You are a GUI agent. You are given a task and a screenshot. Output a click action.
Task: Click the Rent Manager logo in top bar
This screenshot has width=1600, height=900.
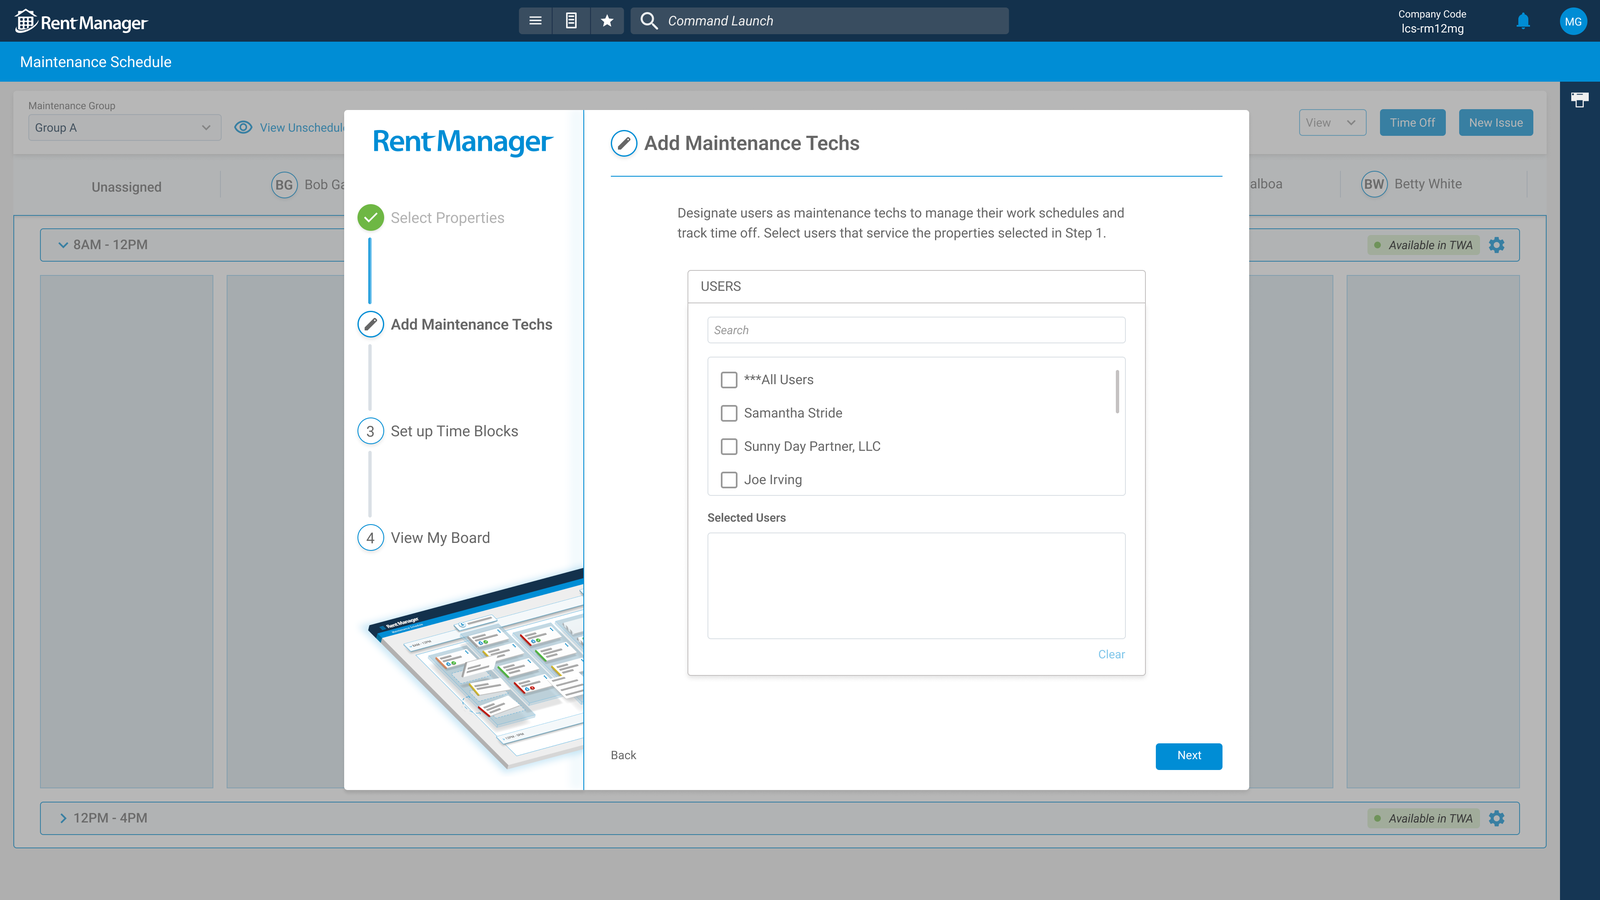click(x=81, y=22)
